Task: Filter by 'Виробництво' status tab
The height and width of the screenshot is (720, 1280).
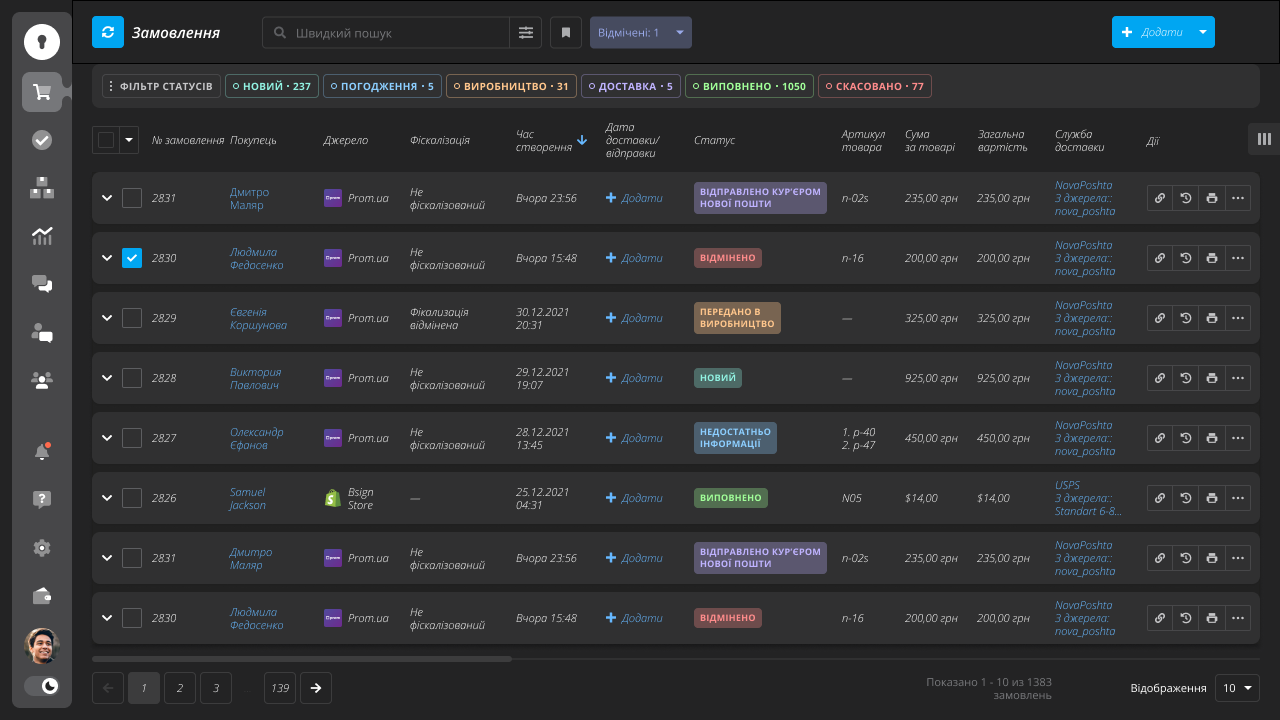Action: click(x=511, y=87)
